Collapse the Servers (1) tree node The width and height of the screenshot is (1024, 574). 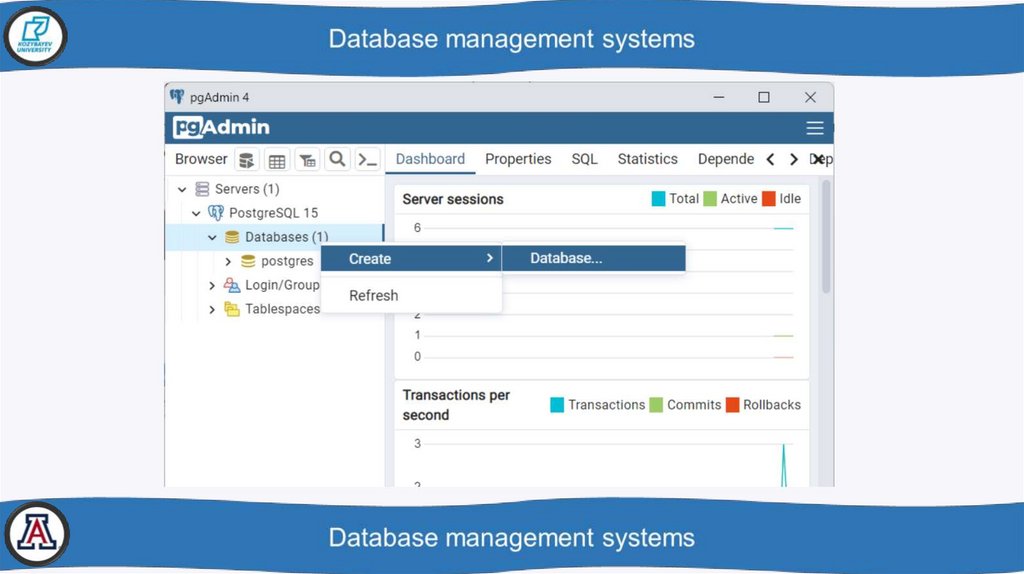[182, 189]
